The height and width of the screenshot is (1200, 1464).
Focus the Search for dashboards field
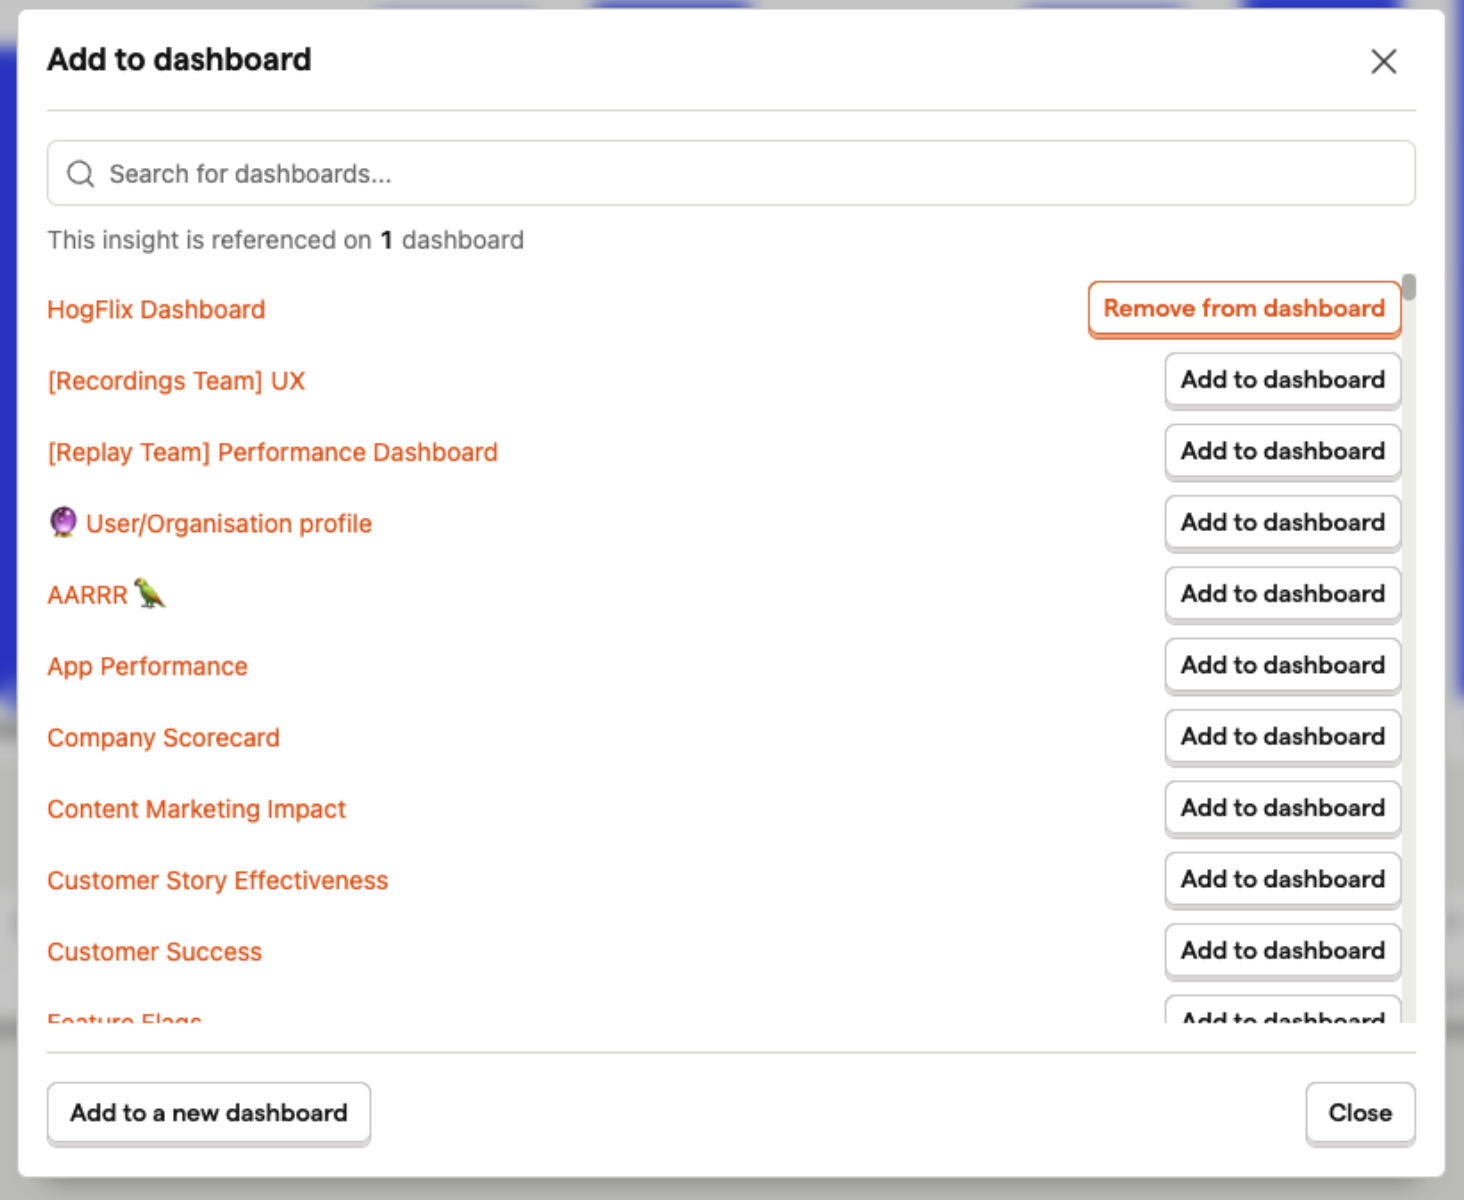(x=731, y=173)
